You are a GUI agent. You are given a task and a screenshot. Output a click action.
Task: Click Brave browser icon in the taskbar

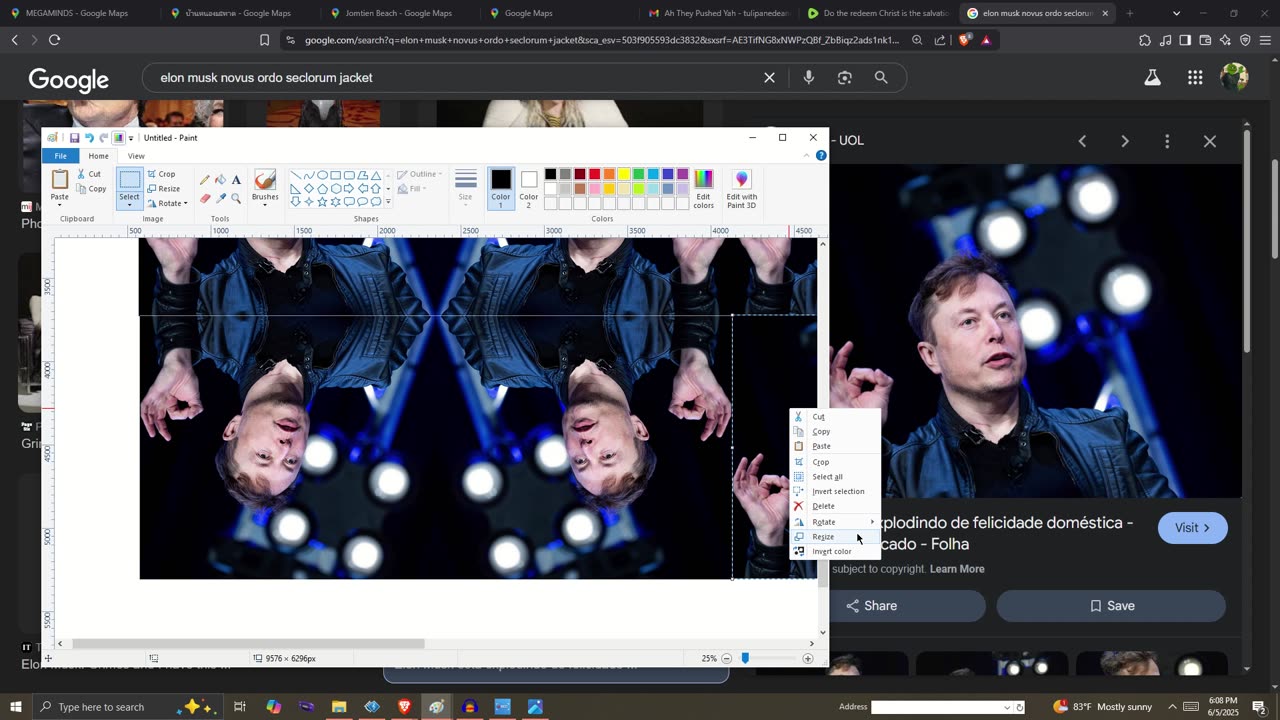click(x=405, y=707)
